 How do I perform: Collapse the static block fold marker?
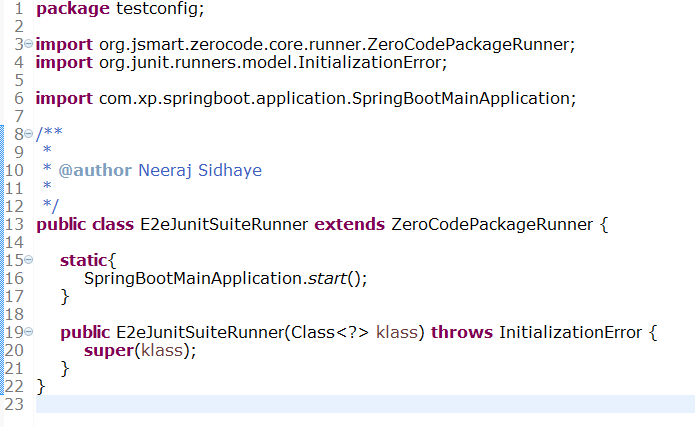point(28,259)
